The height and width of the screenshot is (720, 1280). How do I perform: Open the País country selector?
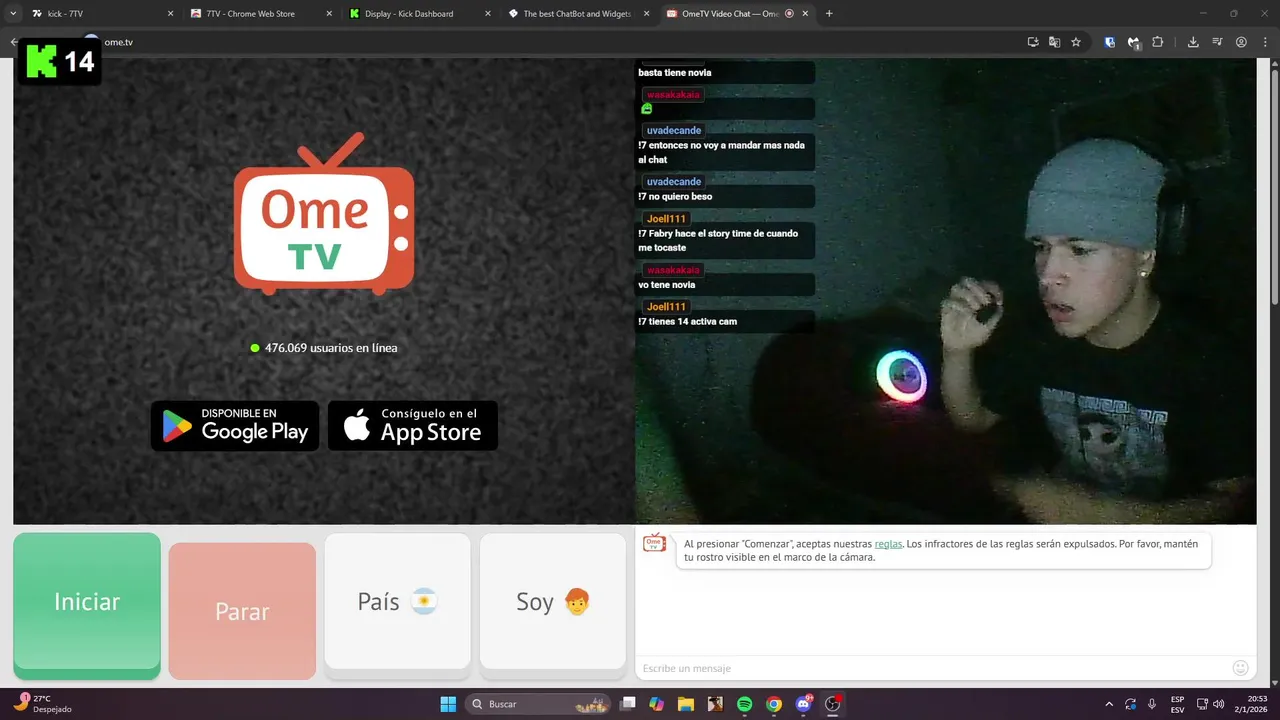(397, 602)
